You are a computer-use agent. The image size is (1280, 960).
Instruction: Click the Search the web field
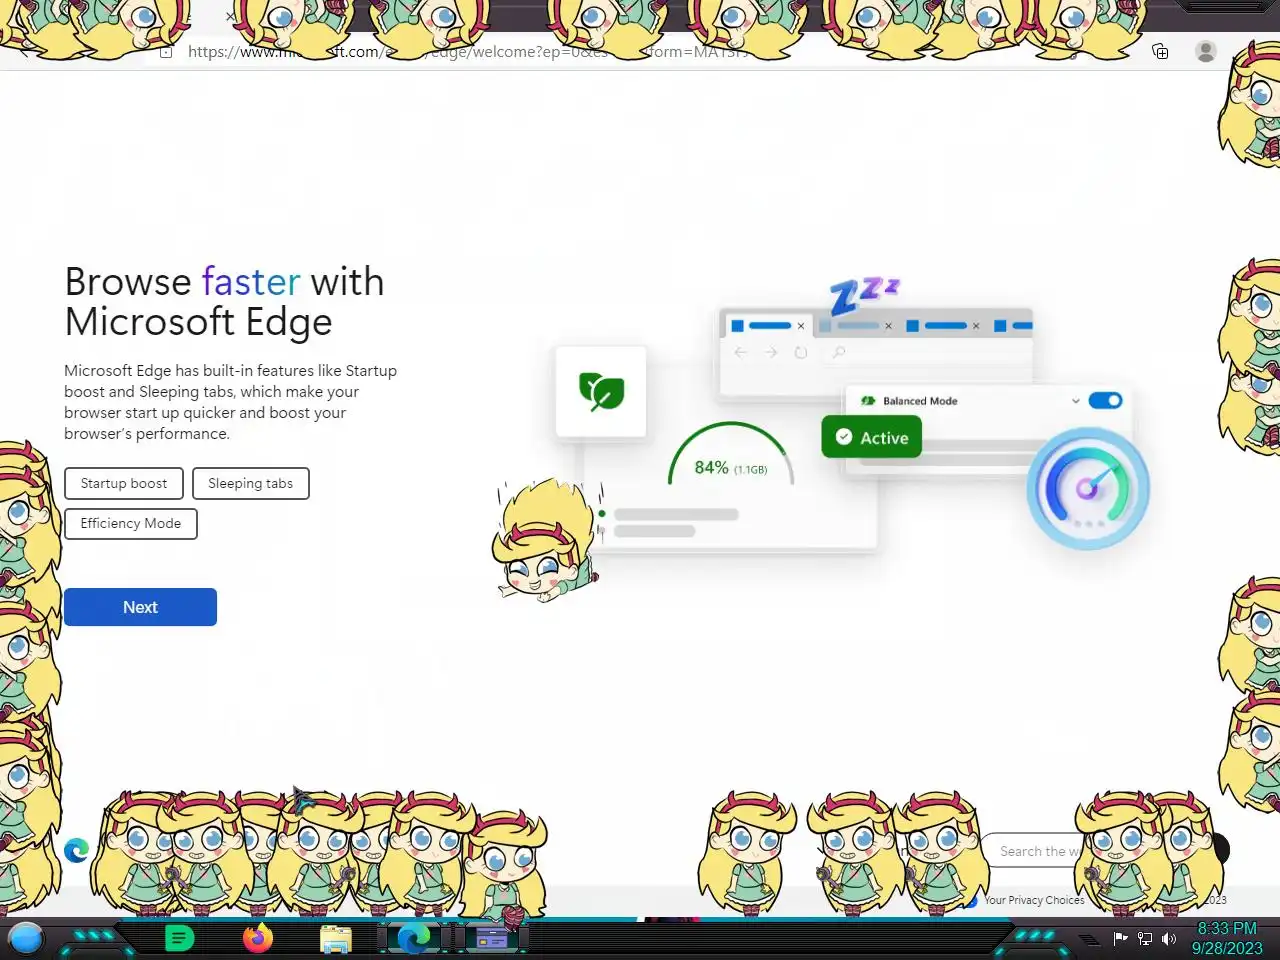click(1040, 851)
